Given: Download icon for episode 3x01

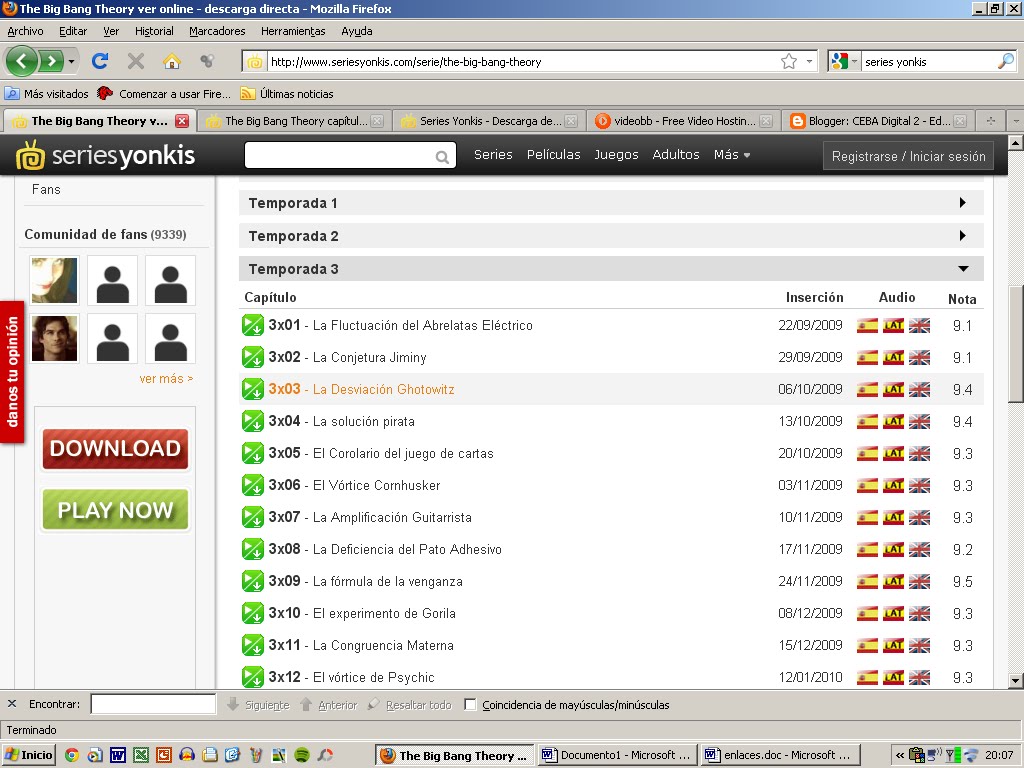Looking at the screenshot, I should tap(253, 325).
